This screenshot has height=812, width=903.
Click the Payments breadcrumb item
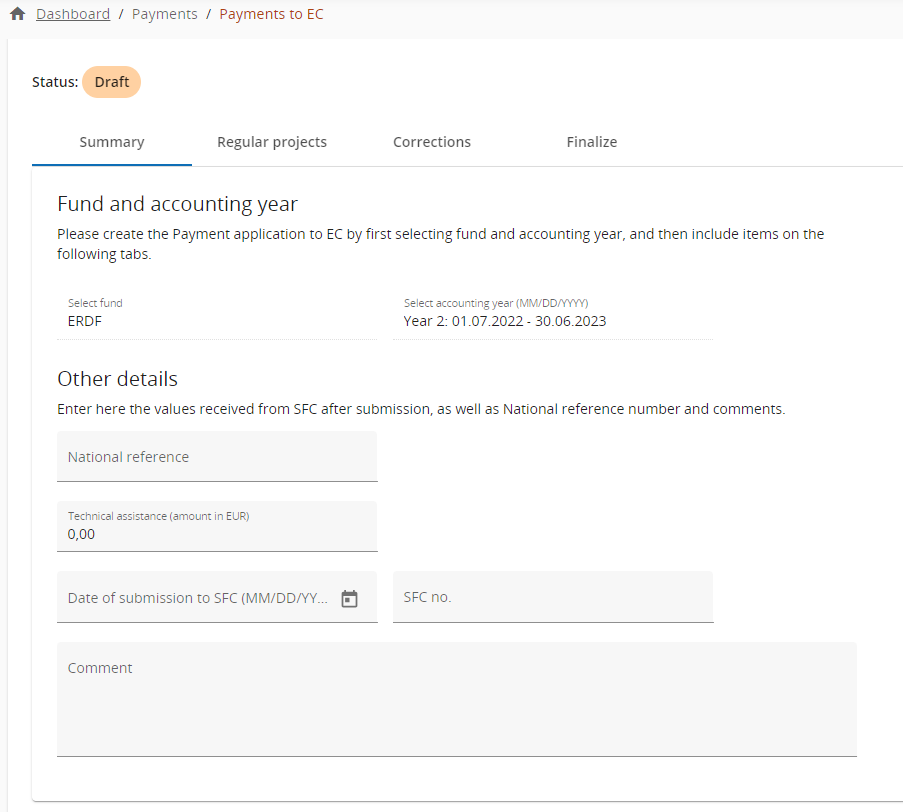pyautogui.click(x=164, y=14)
